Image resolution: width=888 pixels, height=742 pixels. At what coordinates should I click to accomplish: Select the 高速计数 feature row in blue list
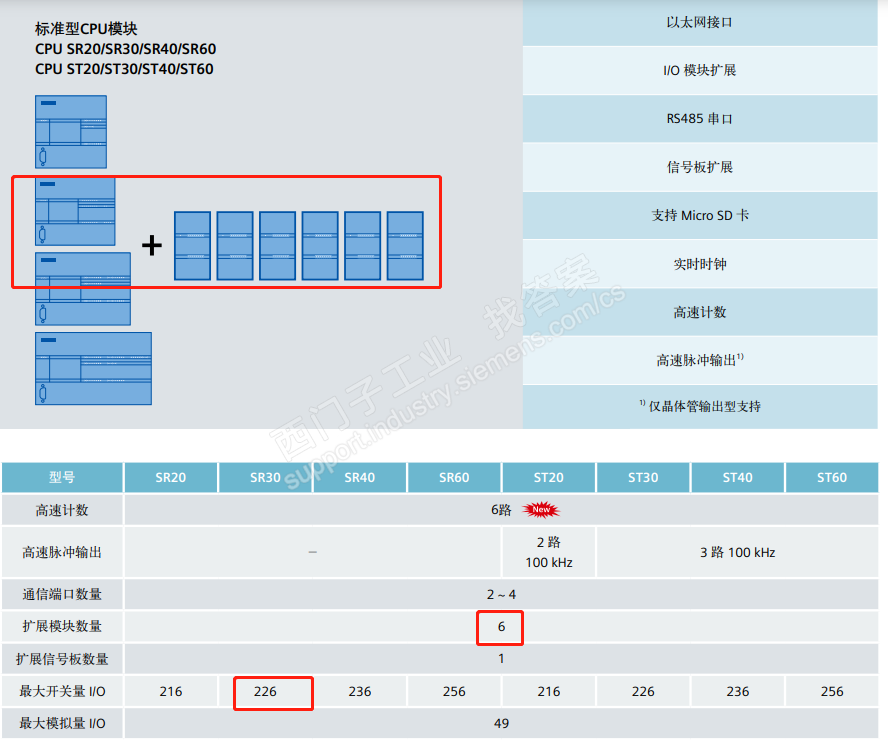pyautogui.click(x=700, y=312)
